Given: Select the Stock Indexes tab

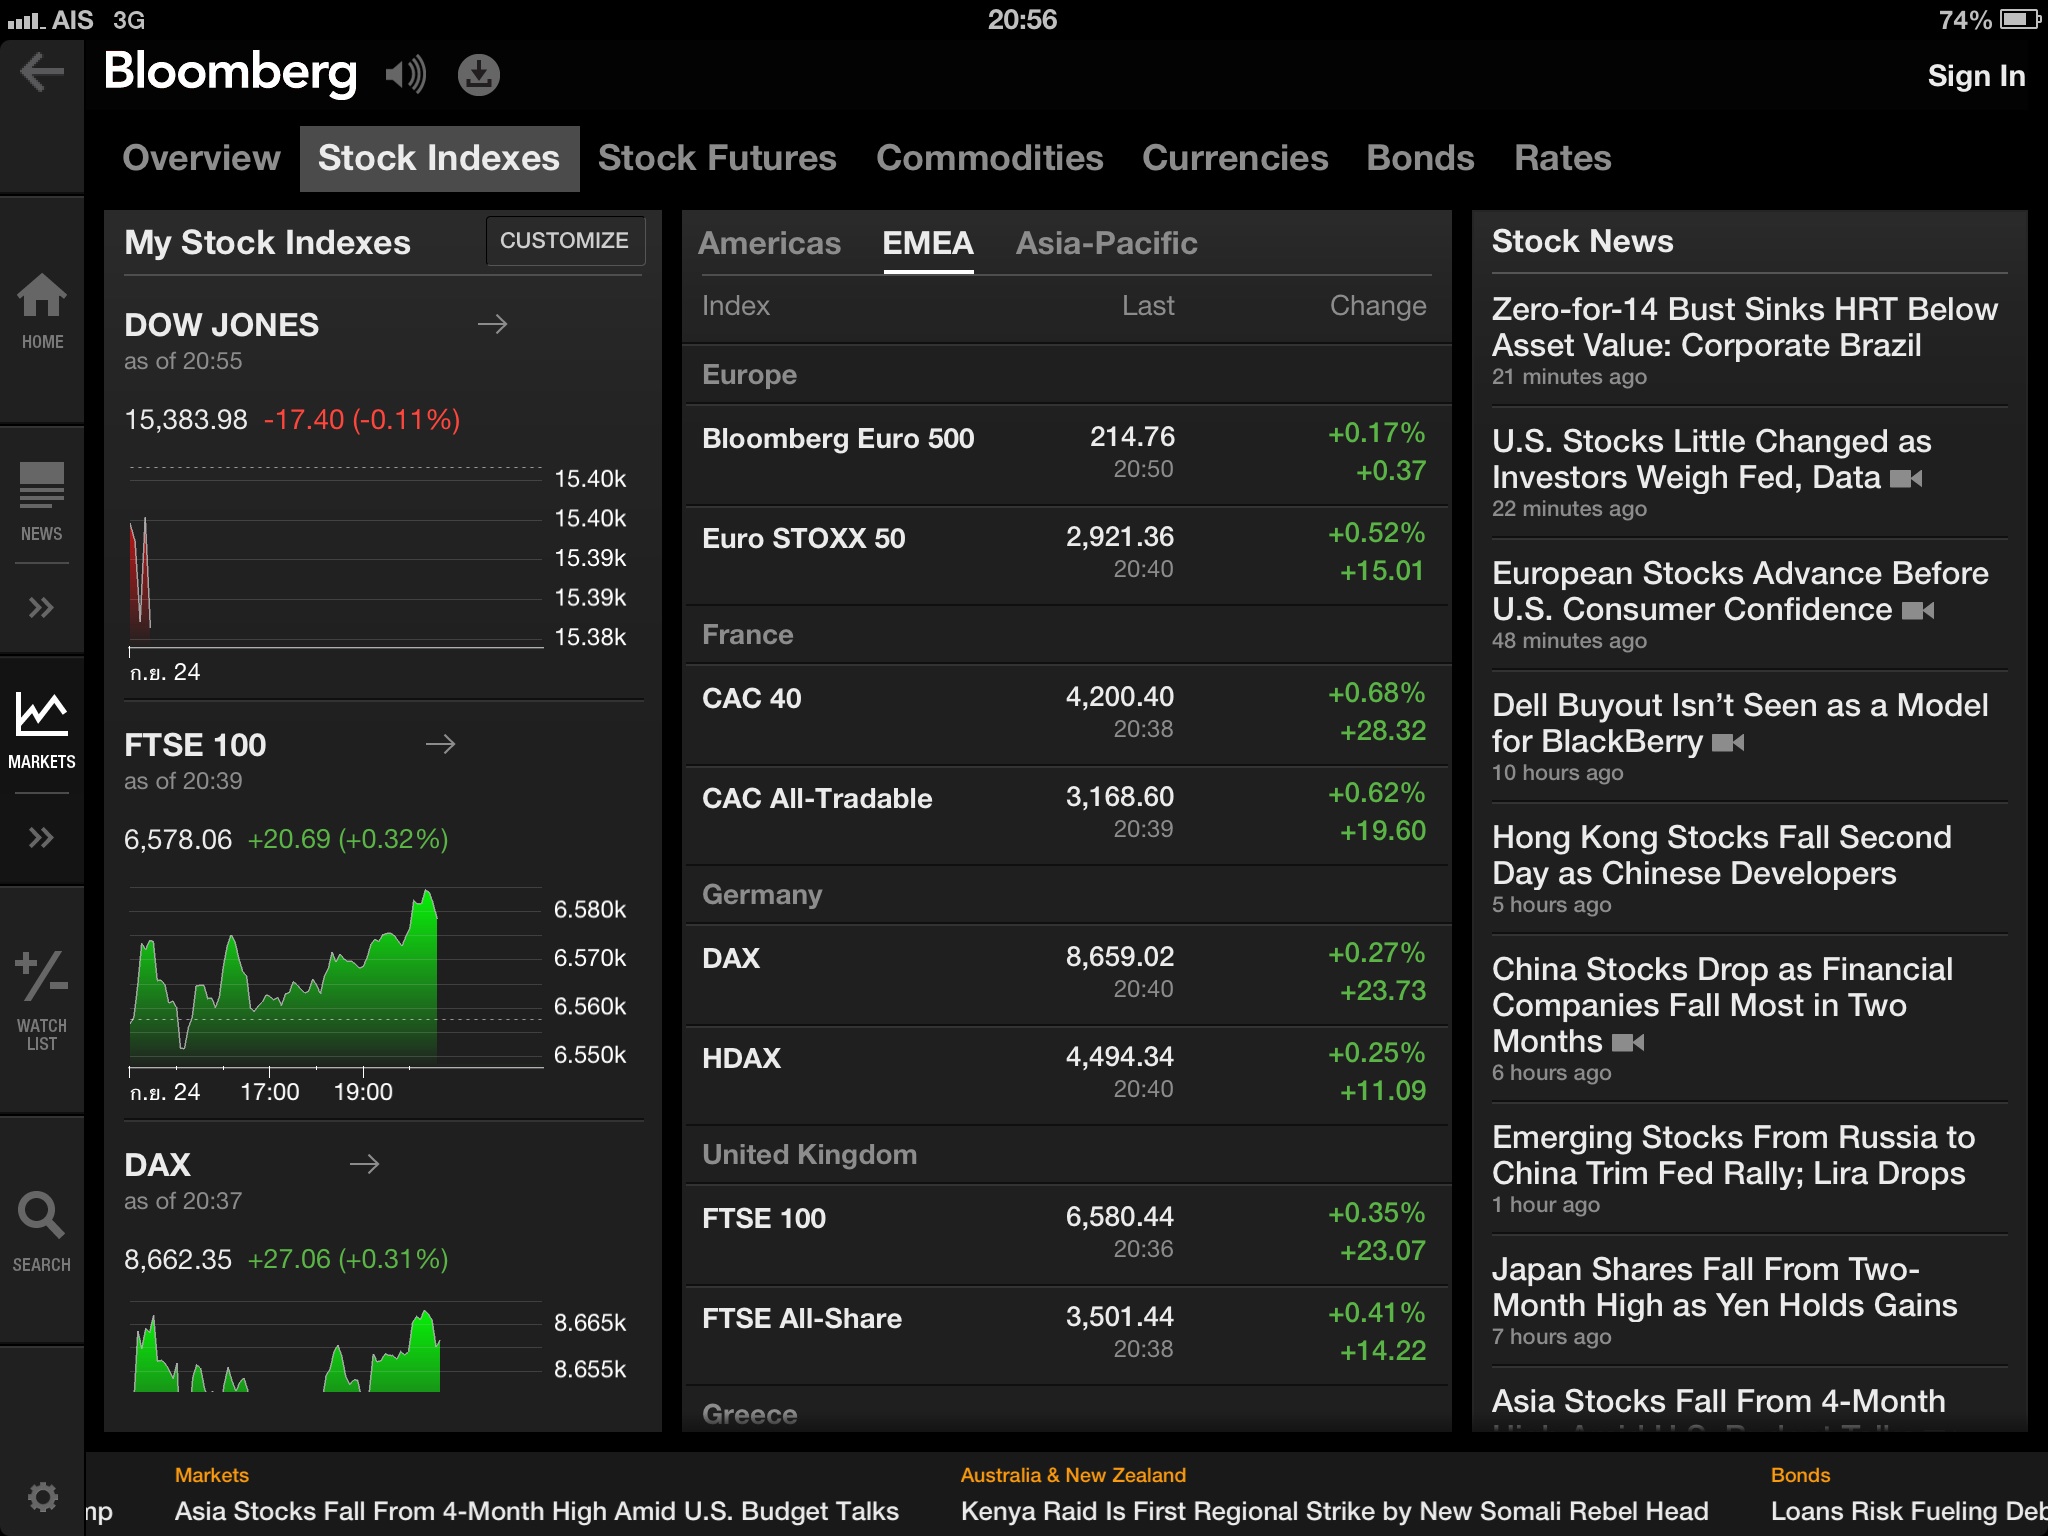Looking at the screenshot, I should 439,158.
